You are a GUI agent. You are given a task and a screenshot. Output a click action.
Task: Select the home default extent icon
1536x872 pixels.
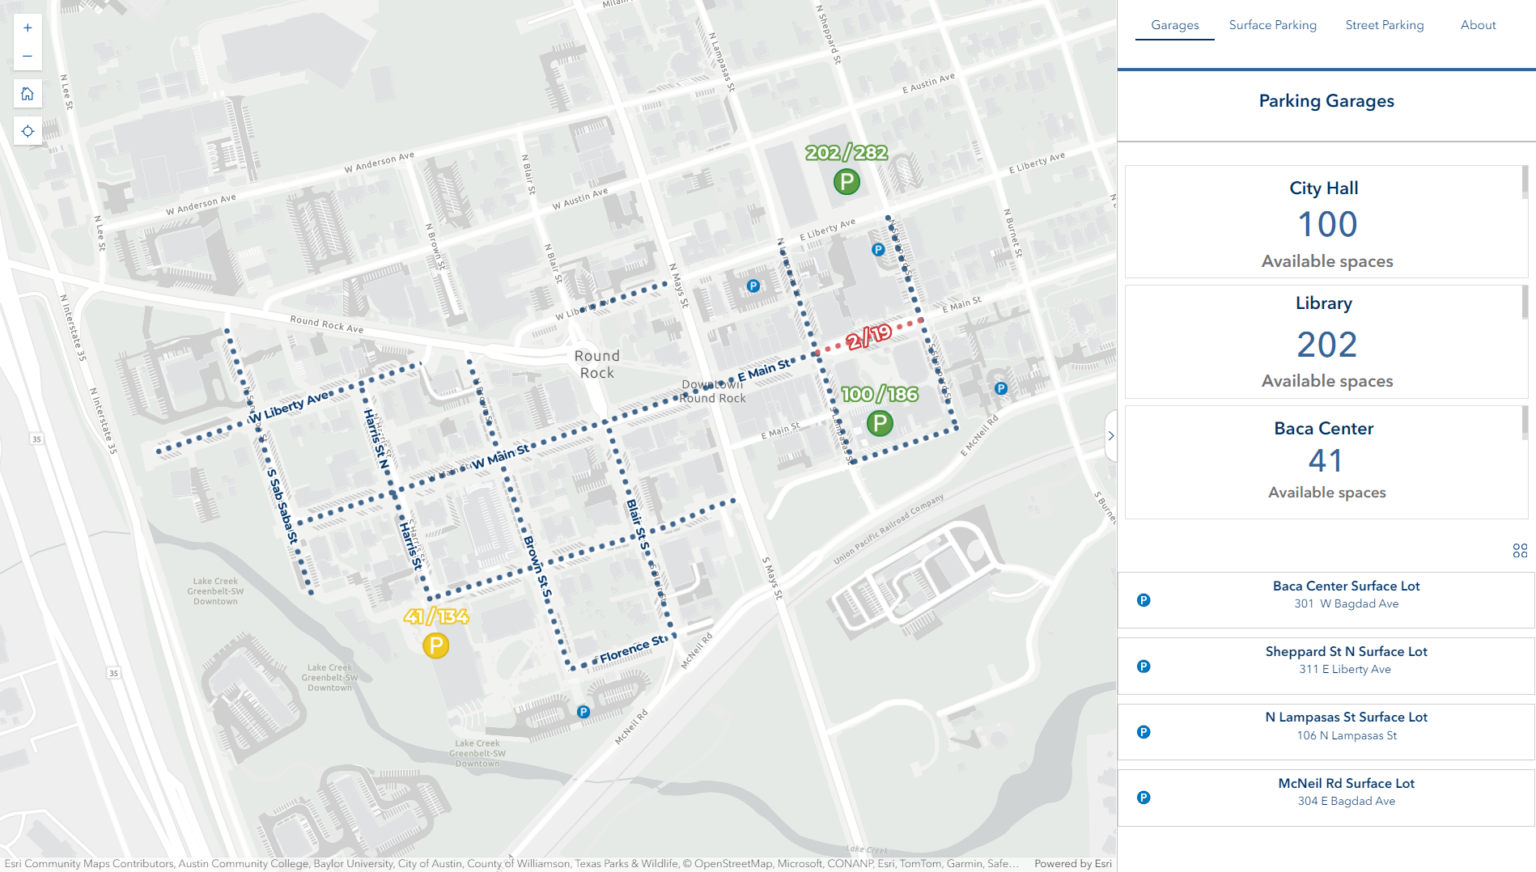click(27, 93)
